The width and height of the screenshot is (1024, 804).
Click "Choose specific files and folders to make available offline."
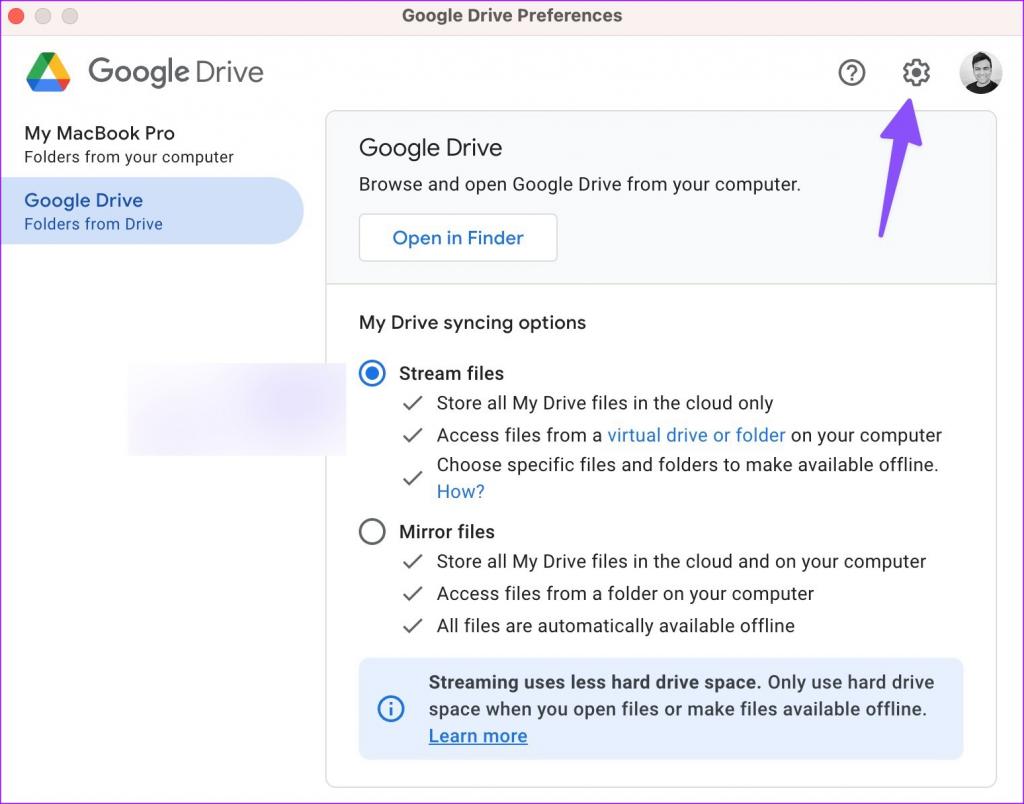[687, 465]
